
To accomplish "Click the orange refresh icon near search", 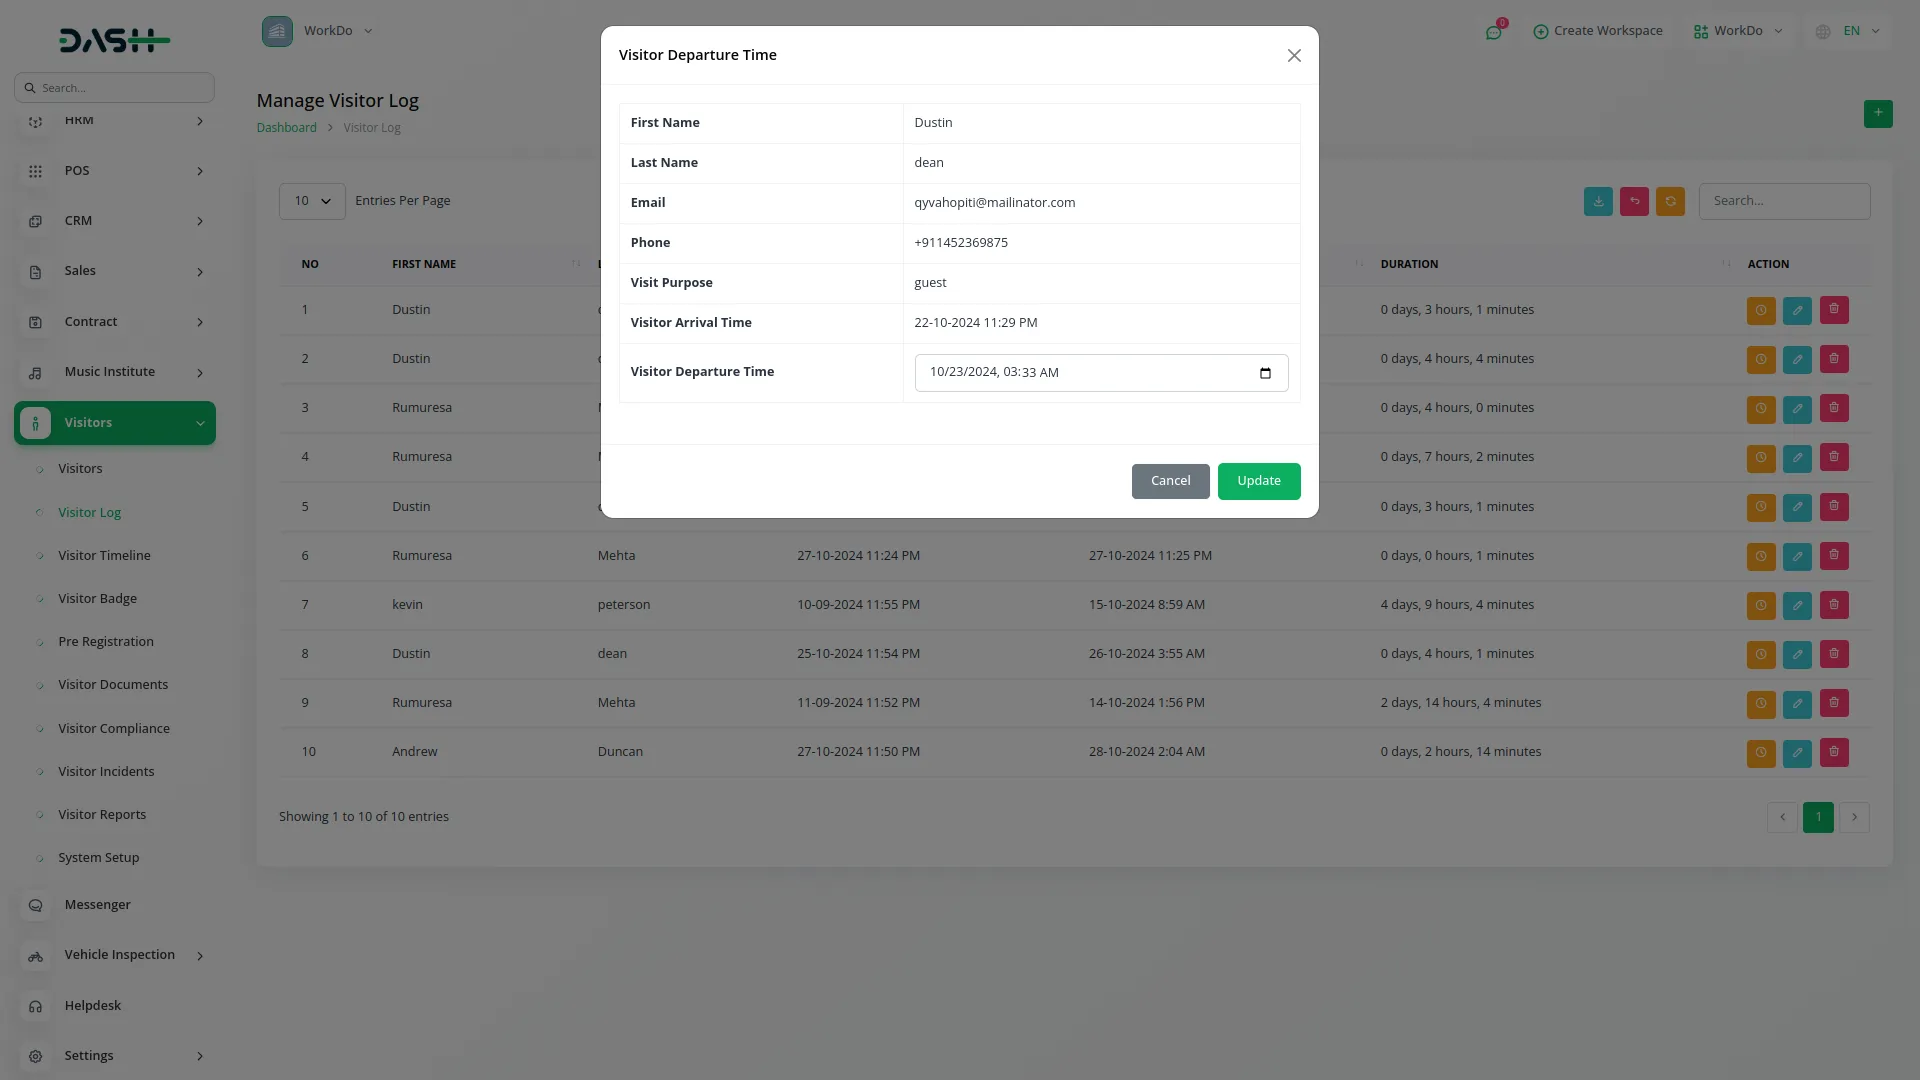I will click(x=1670, y=201).
